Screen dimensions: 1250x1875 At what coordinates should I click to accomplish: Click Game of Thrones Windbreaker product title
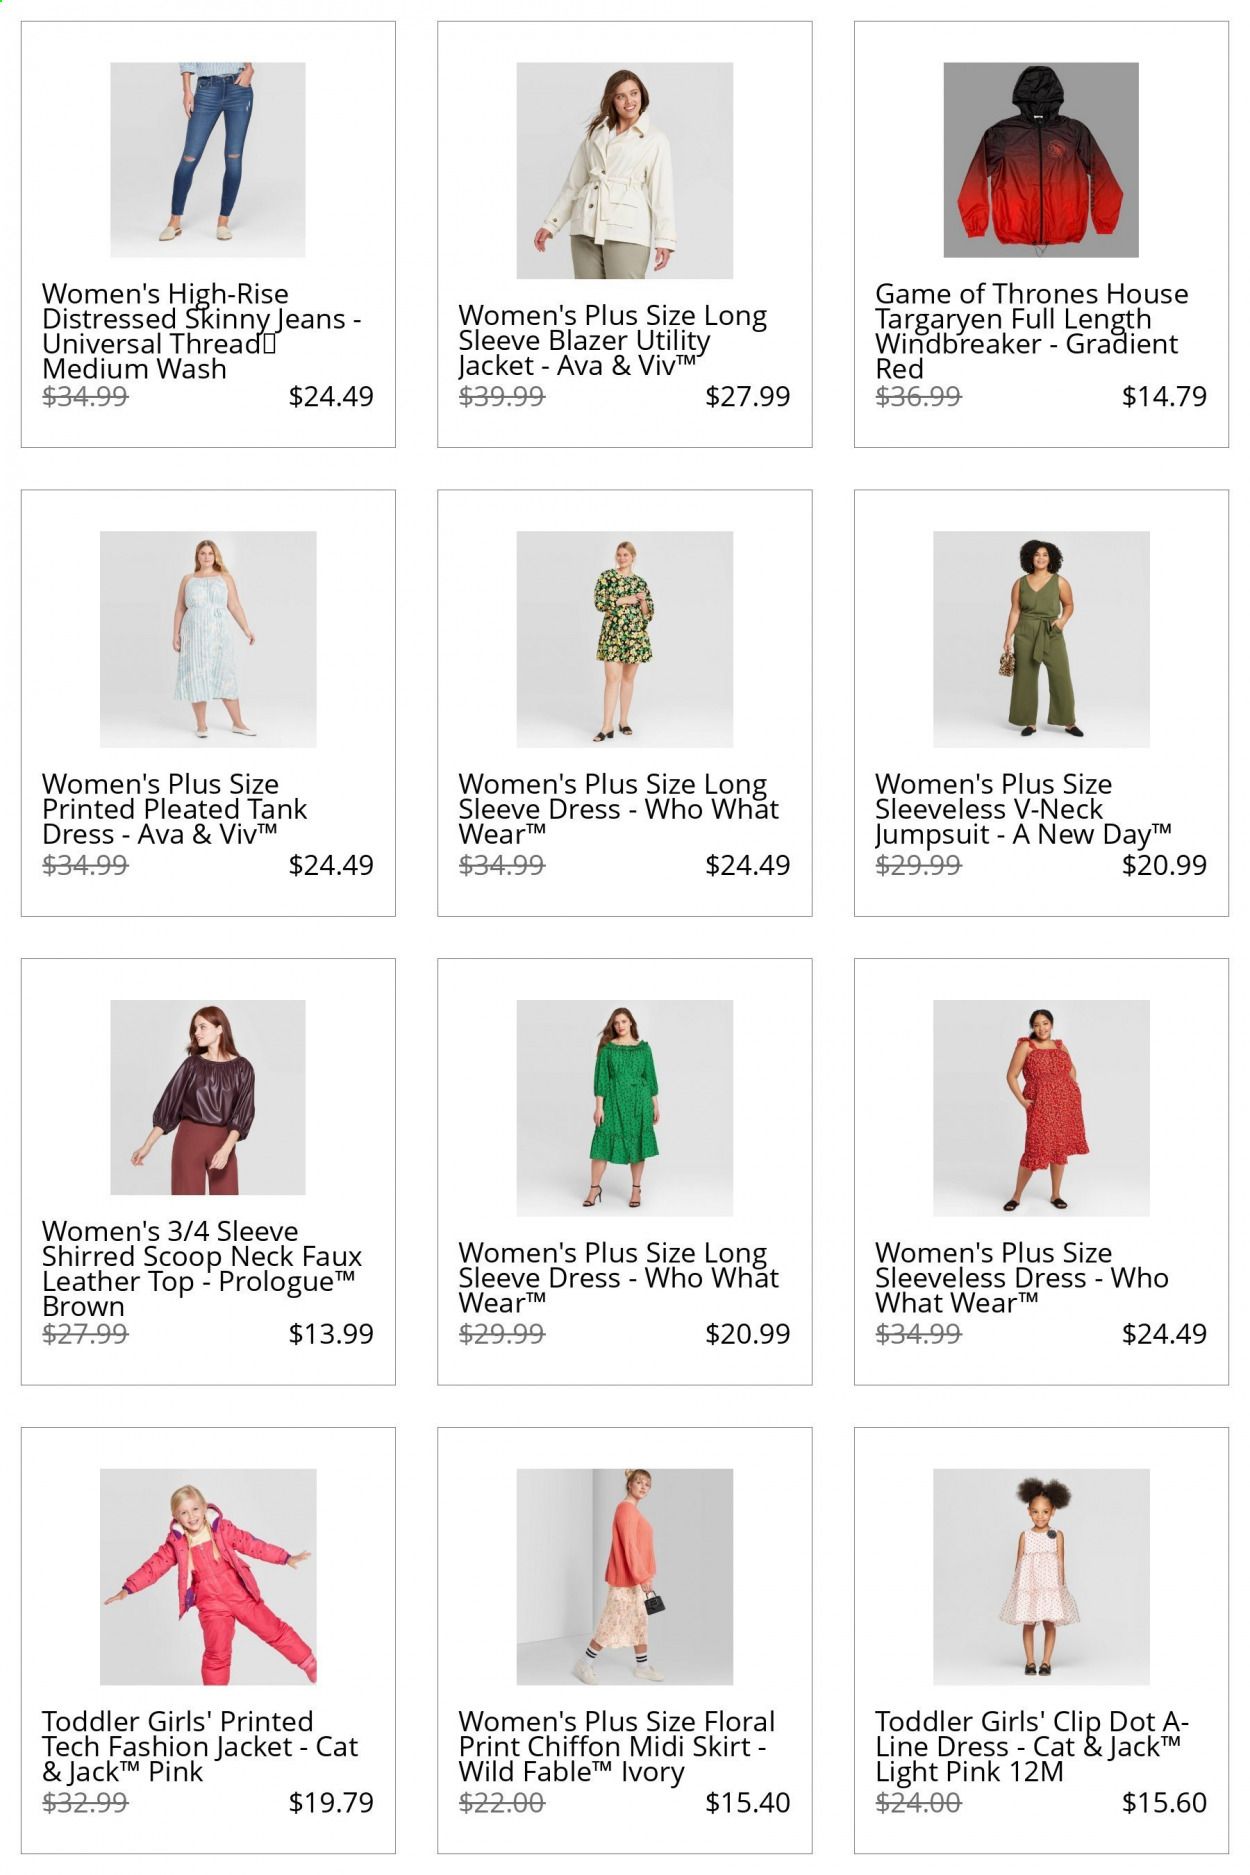coord(1030,331)
